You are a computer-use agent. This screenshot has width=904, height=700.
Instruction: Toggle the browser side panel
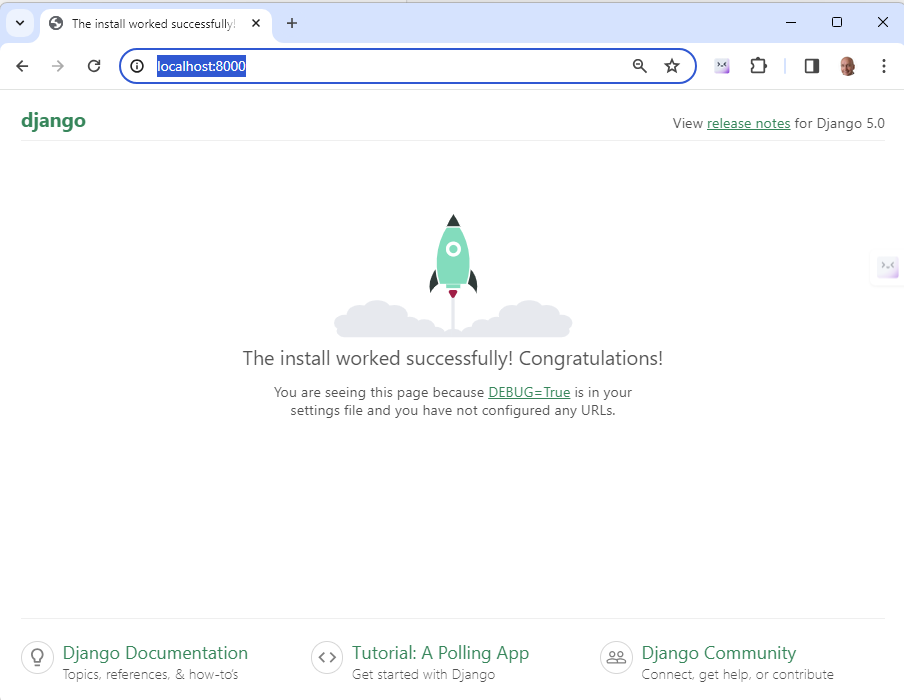pyautogui.click(x=812, y=66)
